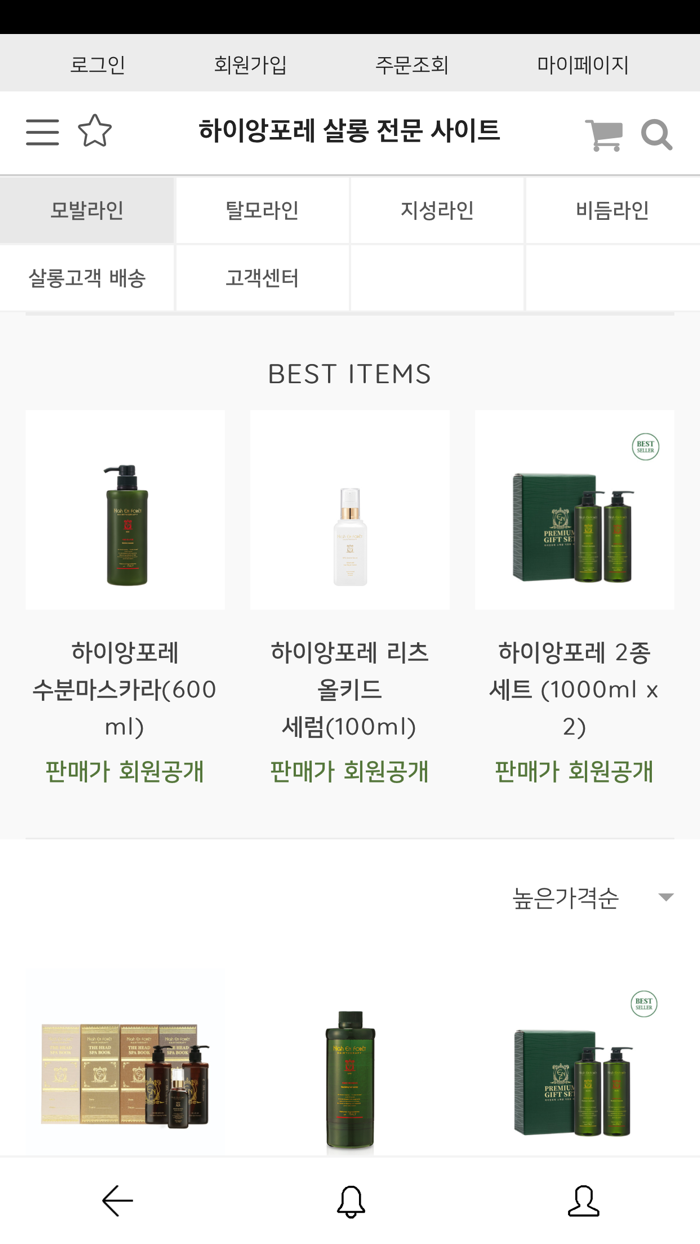Select the 지성라인 category tab
Screen dimensions: 700x1244
coord(437,209)
